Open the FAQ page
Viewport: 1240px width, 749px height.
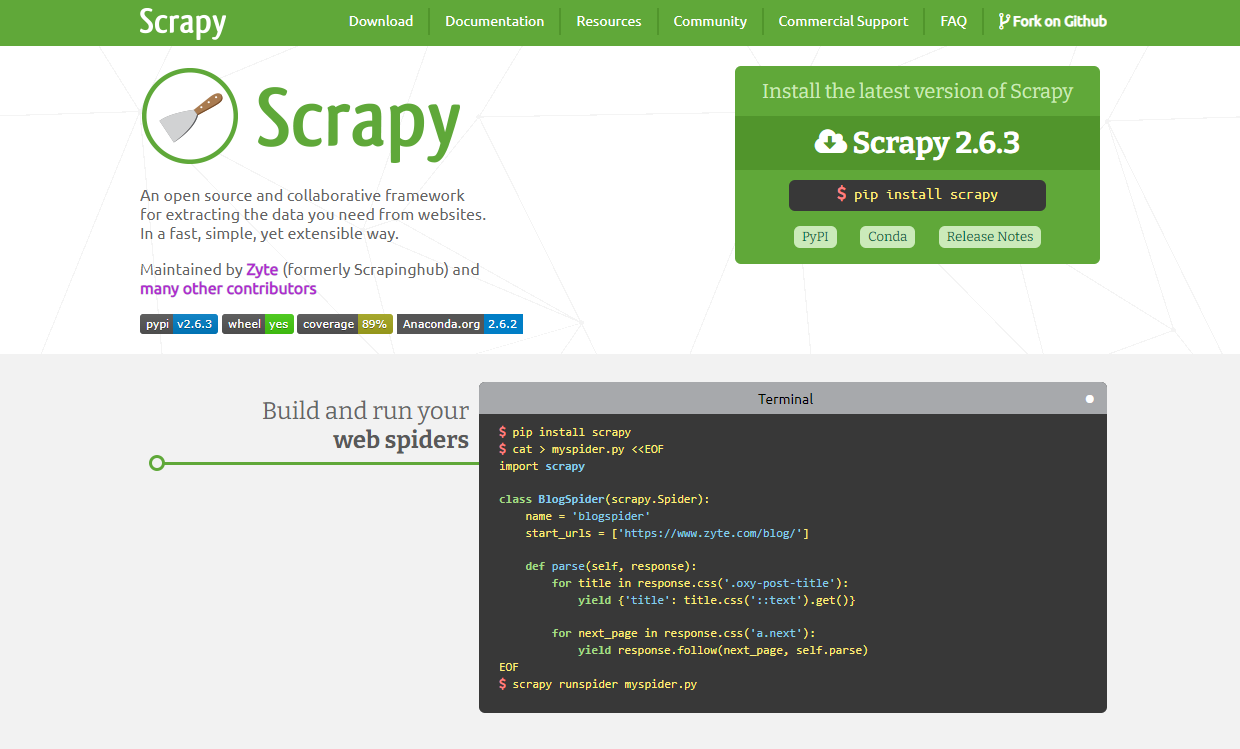[954, 21]
